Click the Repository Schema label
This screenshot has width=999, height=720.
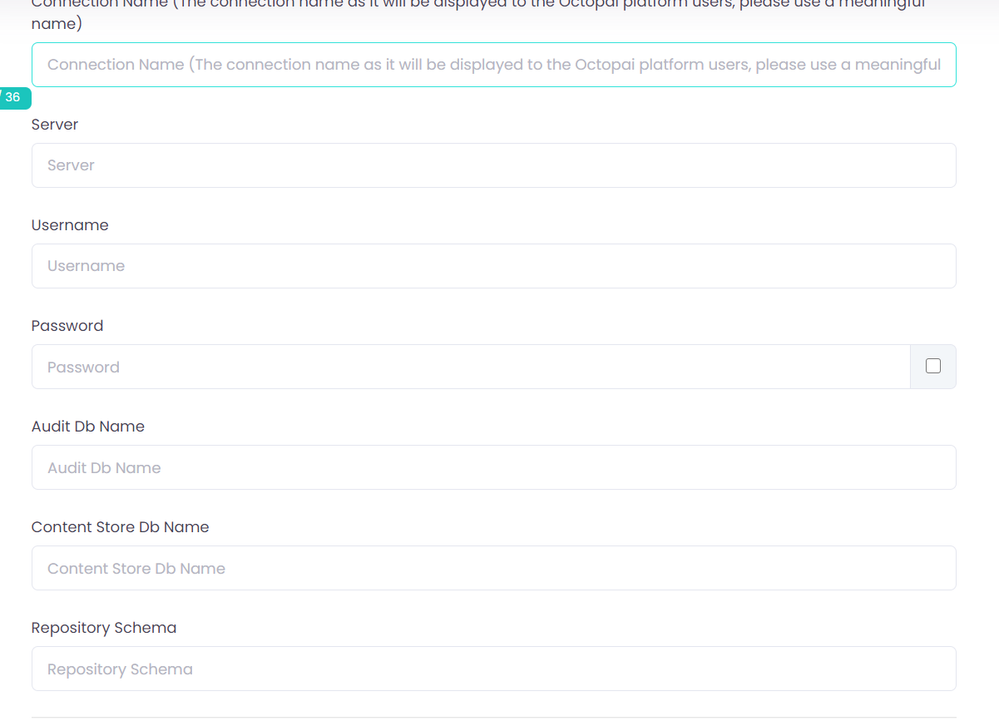click(104, 628)
